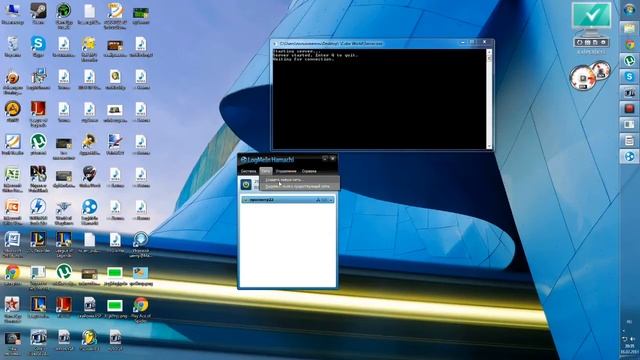This screenshot has width=640, height=360.
Task: Select the Play Ace of Spades Chrome shortcut
Action: [x=141, y=309]
